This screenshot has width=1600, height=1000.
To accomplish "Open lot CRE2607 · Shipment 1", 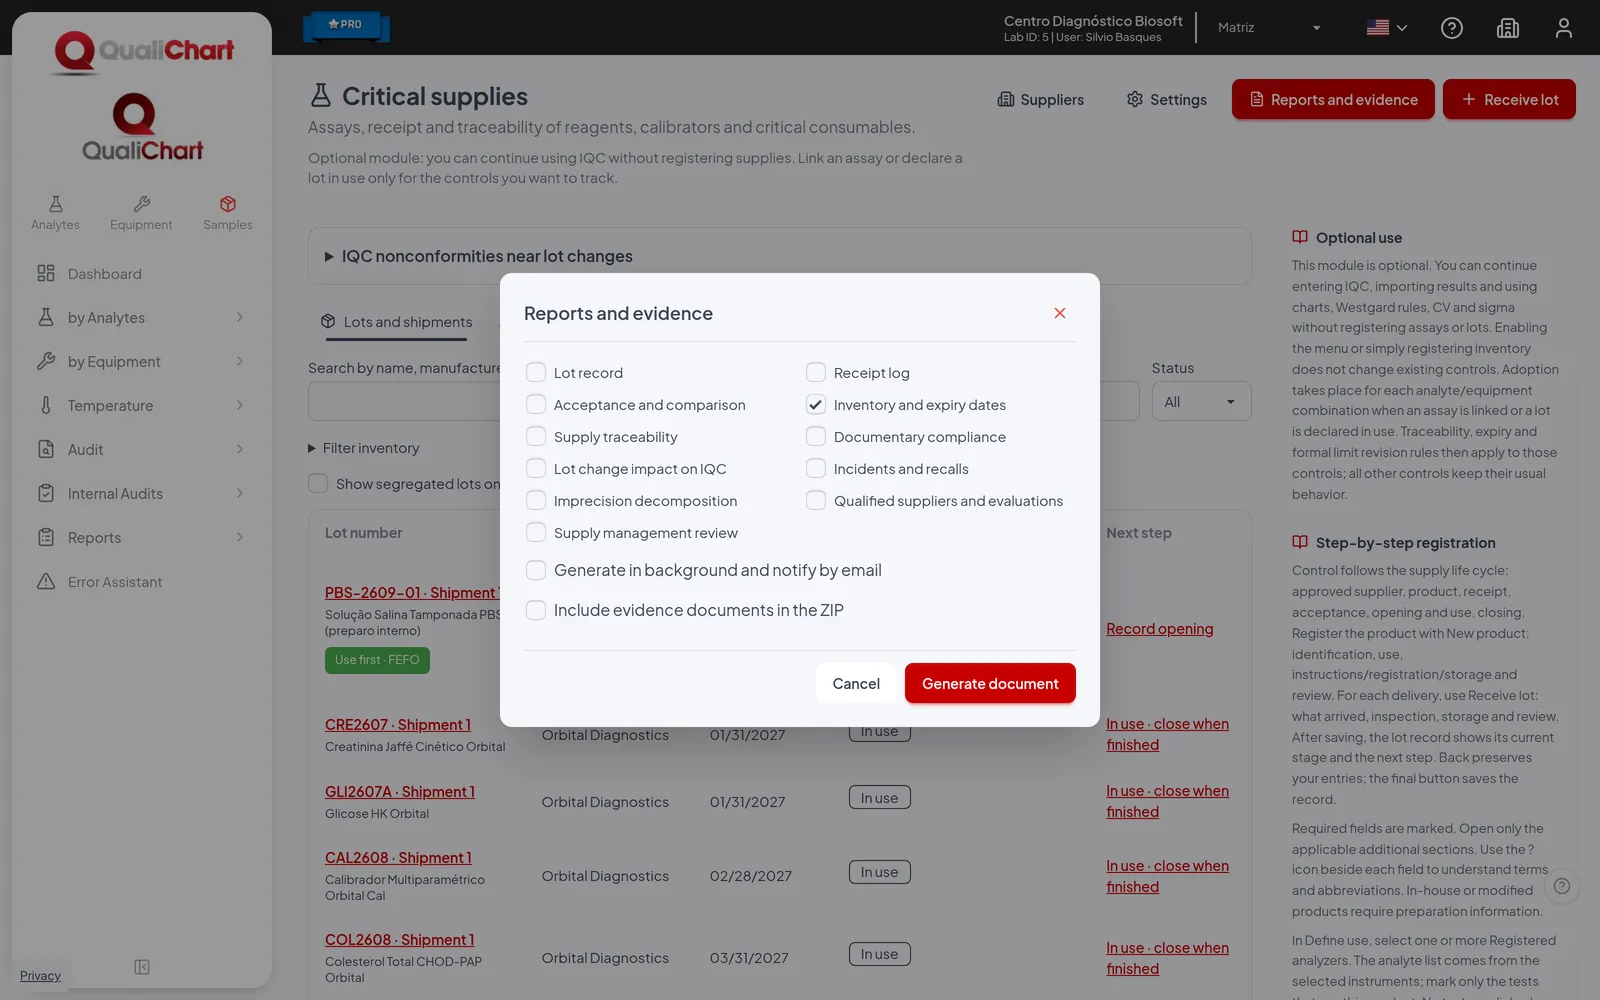I will pos(398,725).
